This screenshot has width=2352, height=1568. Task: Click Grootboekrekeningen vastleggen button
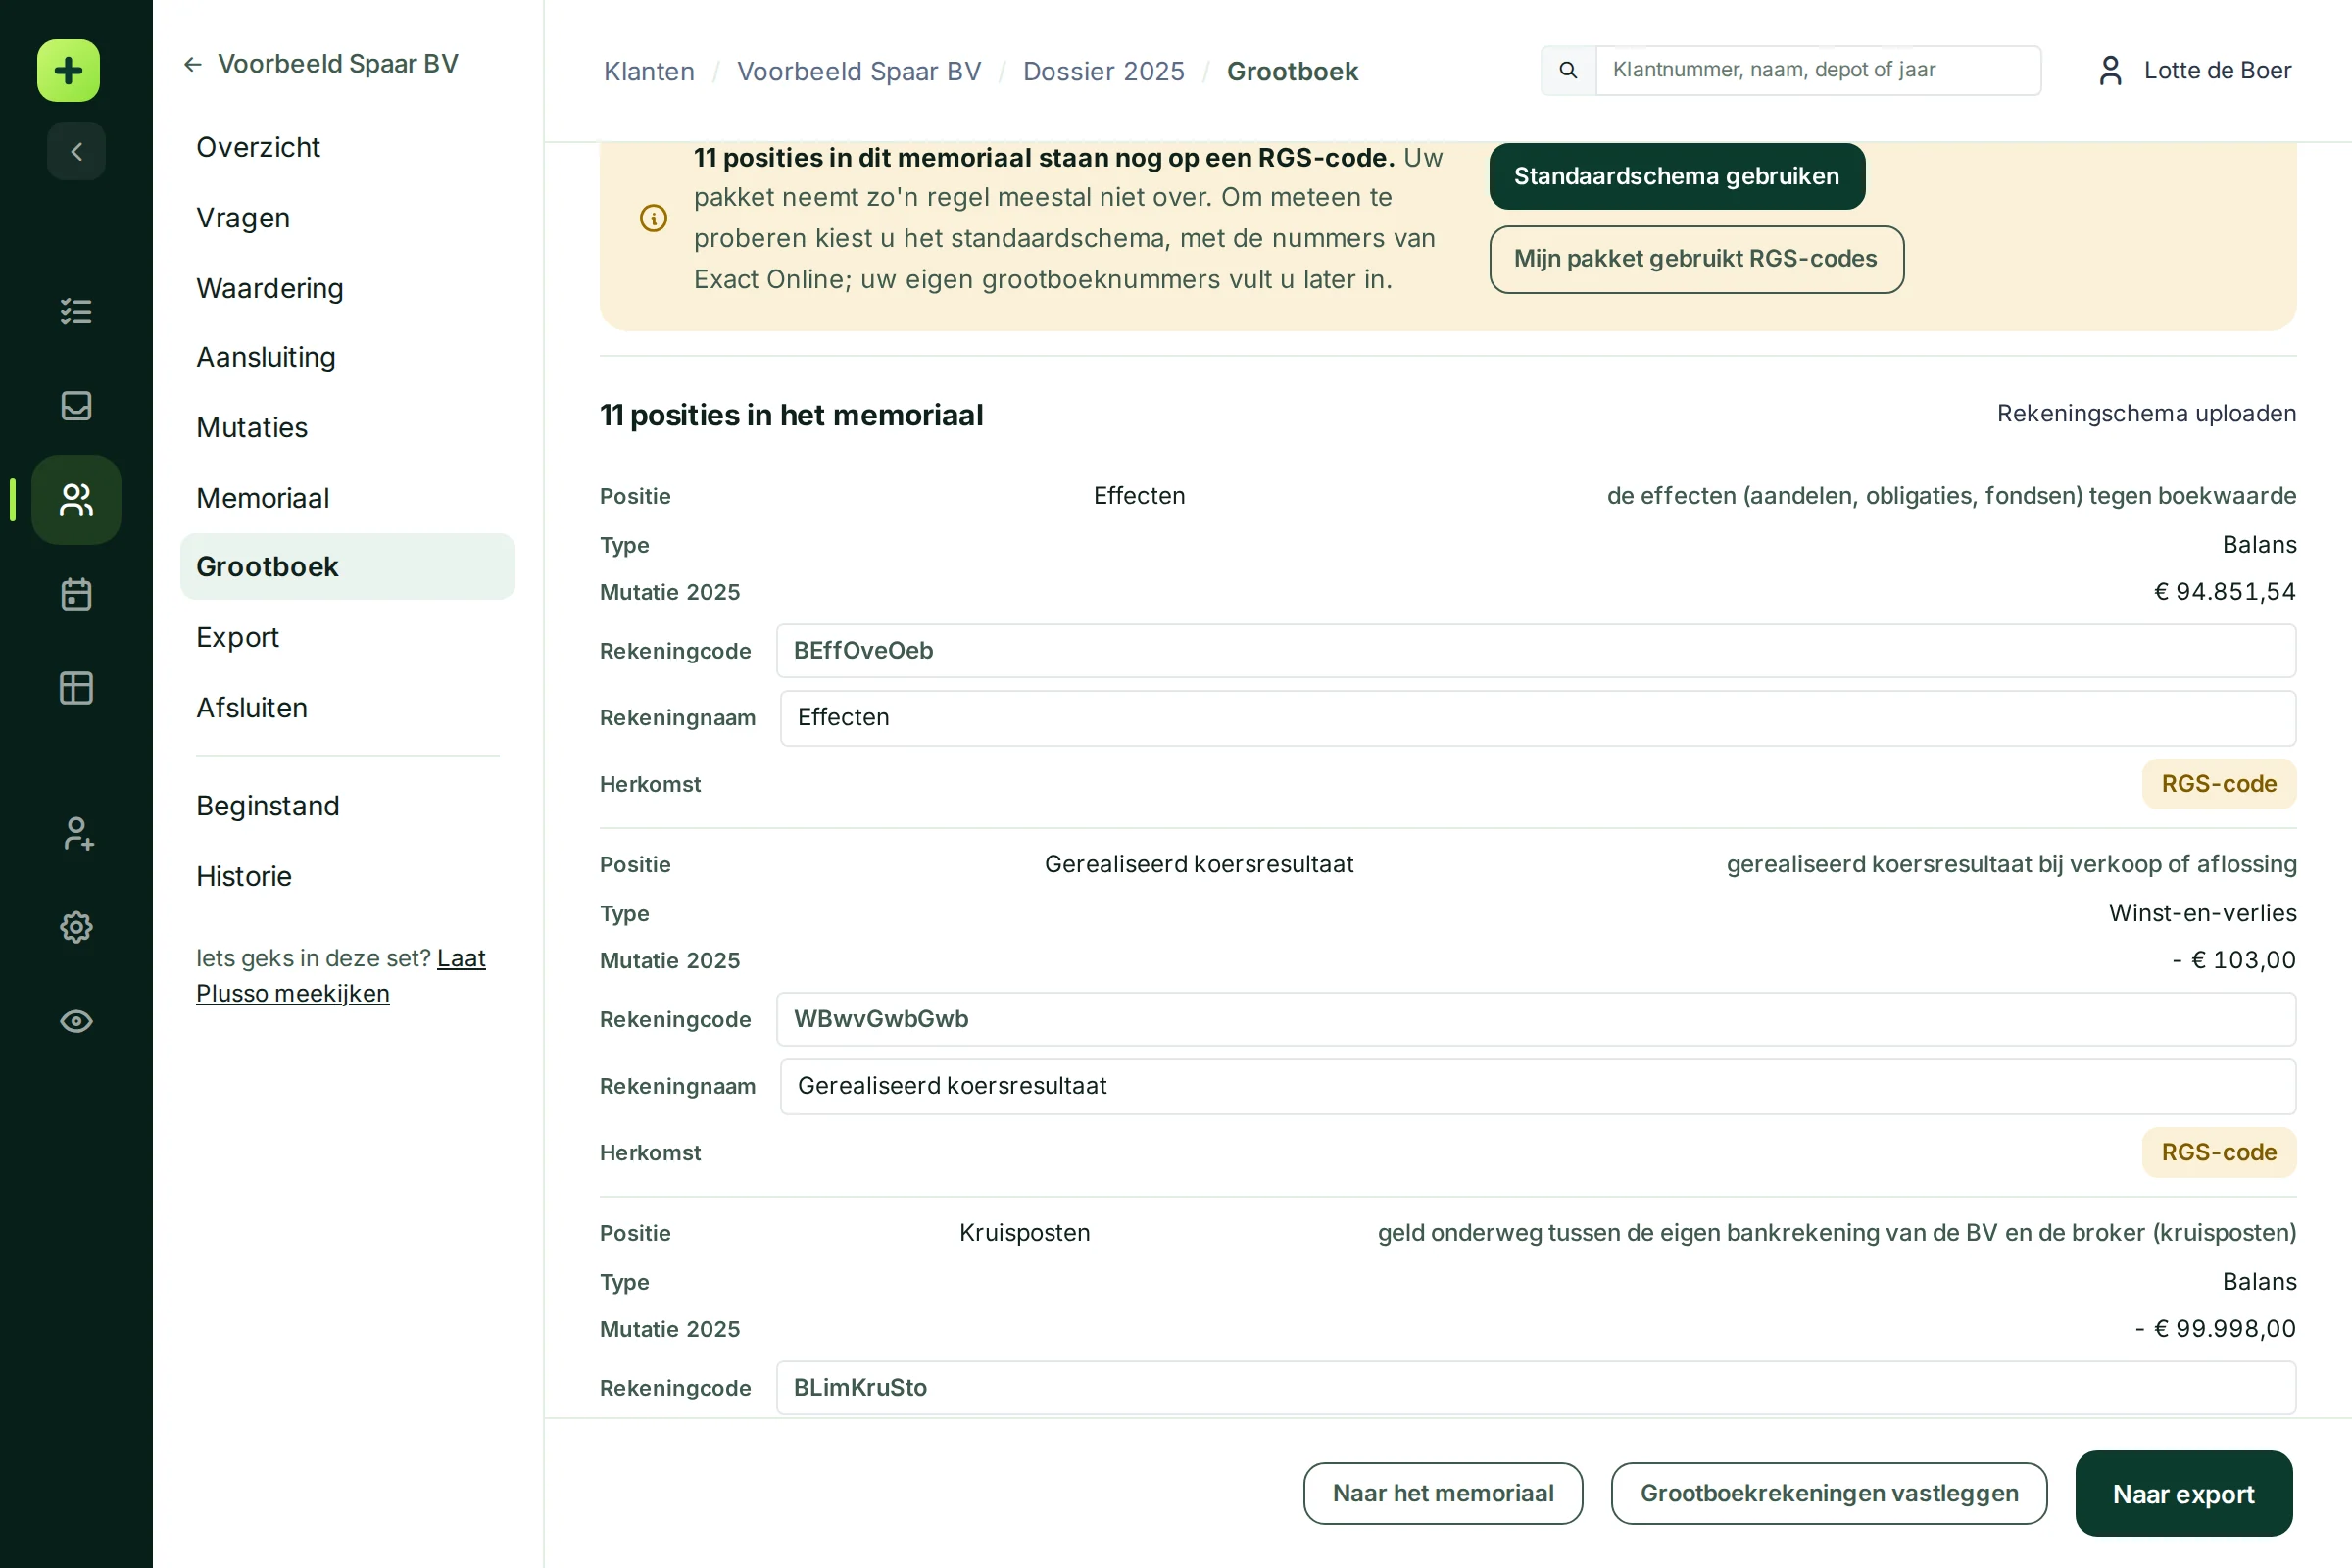click(x=1829, y=1493)
